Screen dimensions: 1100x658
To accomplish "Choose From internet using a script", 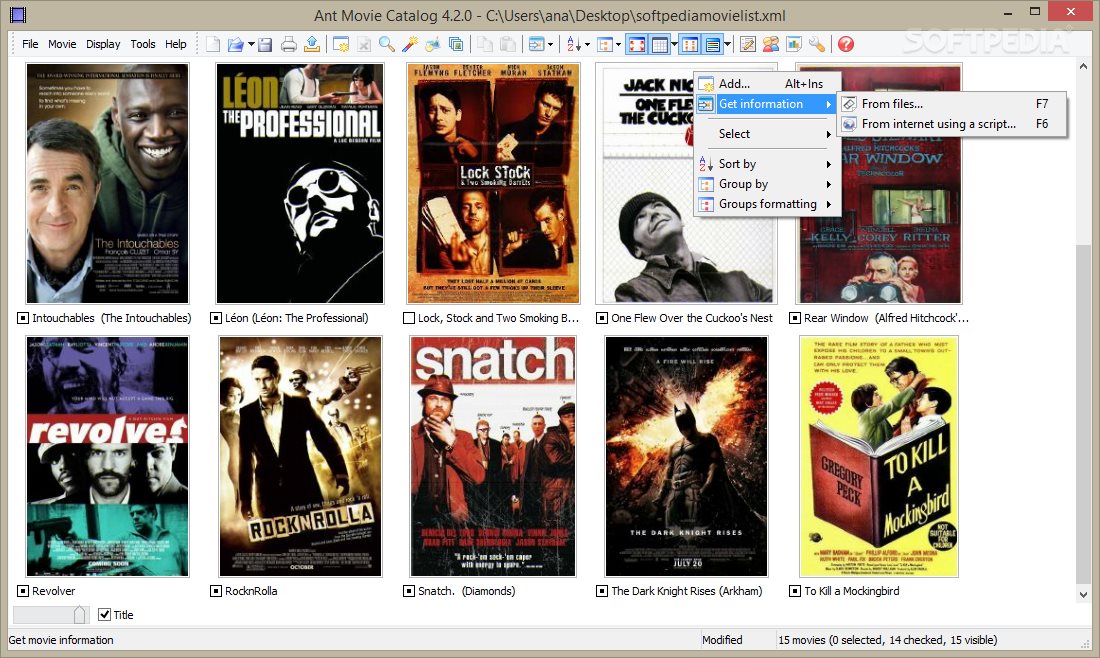I will tap(951, 124).
